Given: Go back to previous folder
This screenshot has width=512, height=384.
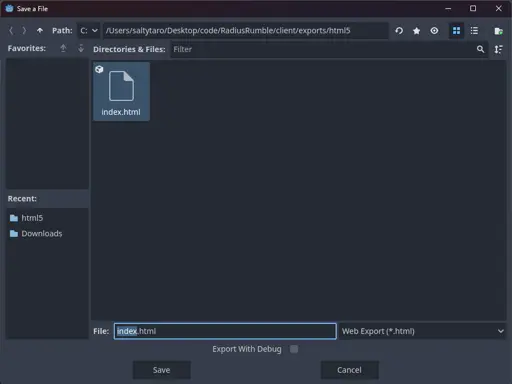Looking at the screenshot, I should coord(11,31).
